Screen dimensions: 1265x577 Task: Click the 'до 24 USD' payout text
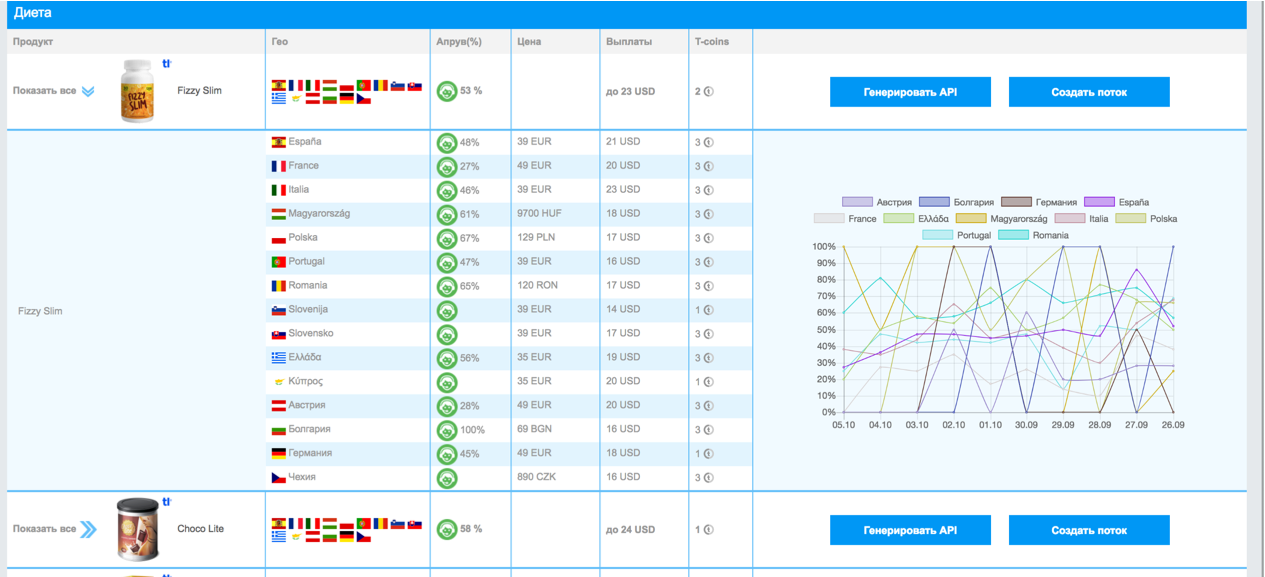(630, 530)
